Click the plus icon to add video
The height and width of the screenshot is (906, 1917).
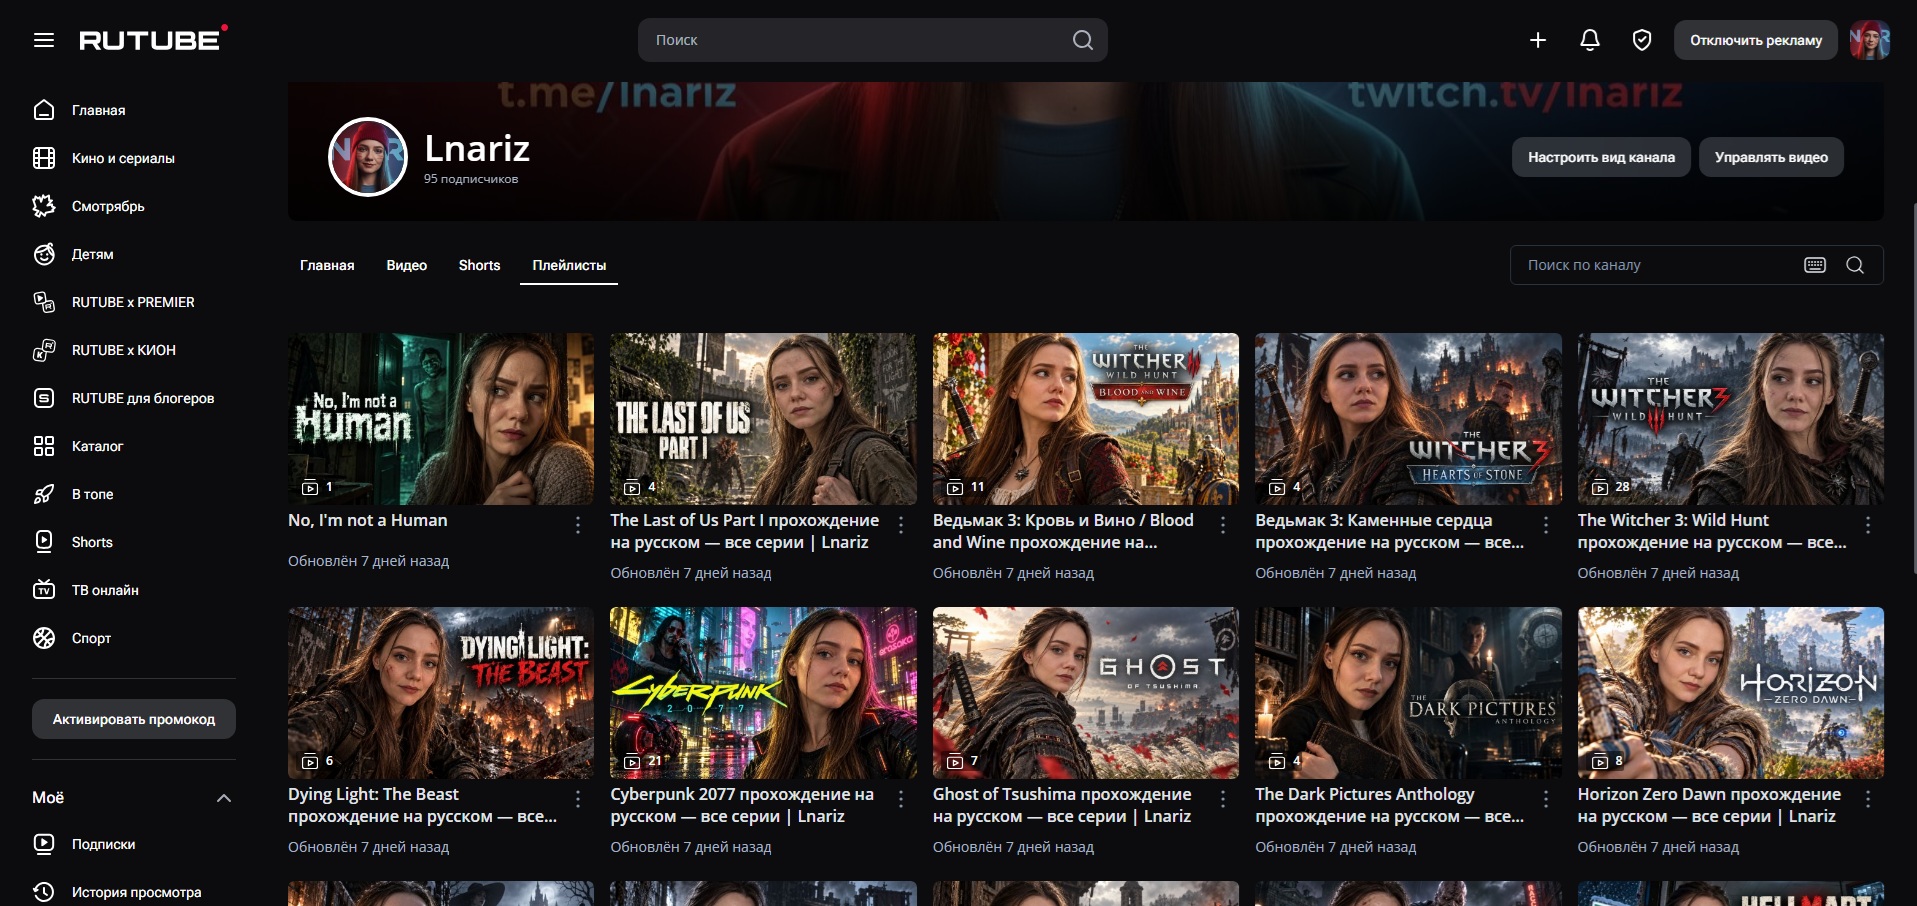point(1538,40)
